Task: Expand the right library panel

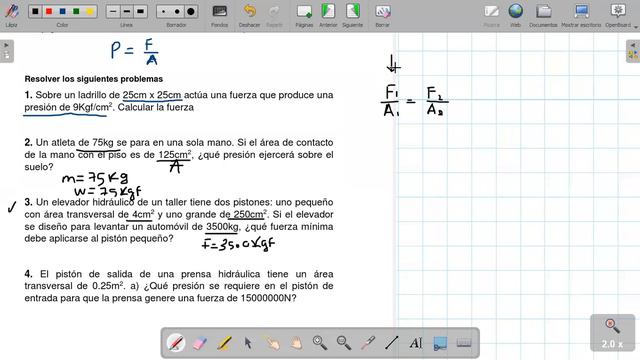Action: point(633,51)
